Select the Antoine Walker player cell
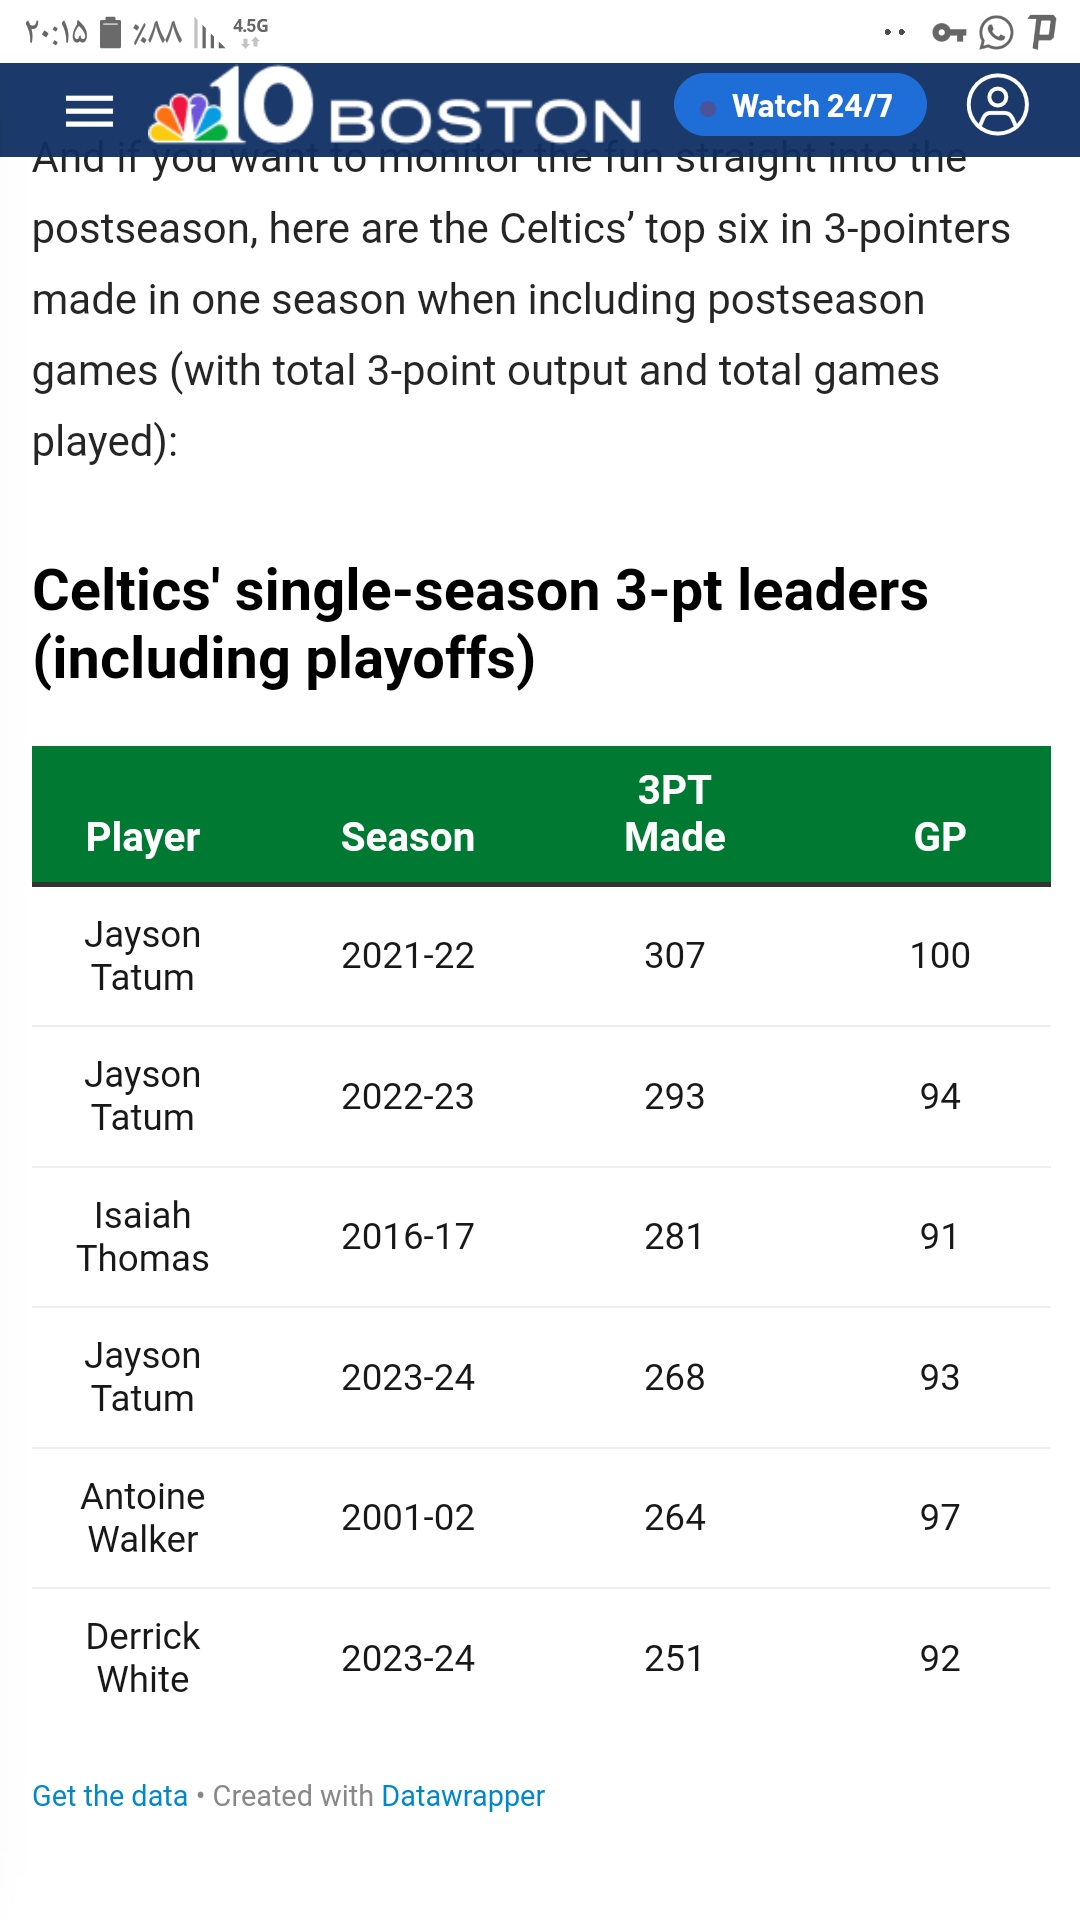Image resolution: width=1080 pixels, height=1920 pixels. pyautogui.click(x=143, y=1518)
